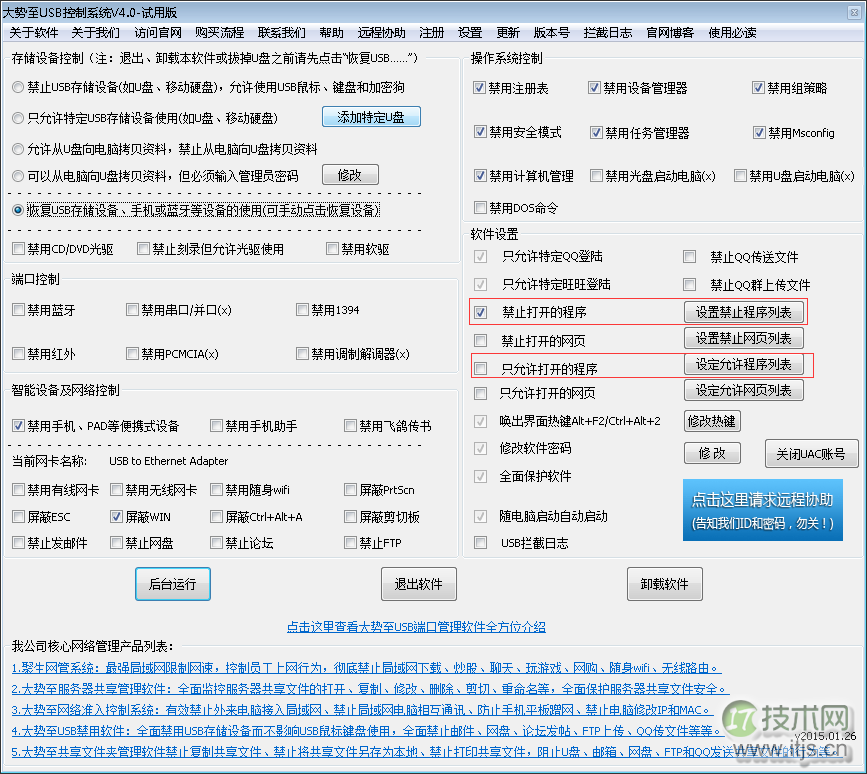Select the 禁止USB存储设备 radio option
867x774 pixels.
16,88
